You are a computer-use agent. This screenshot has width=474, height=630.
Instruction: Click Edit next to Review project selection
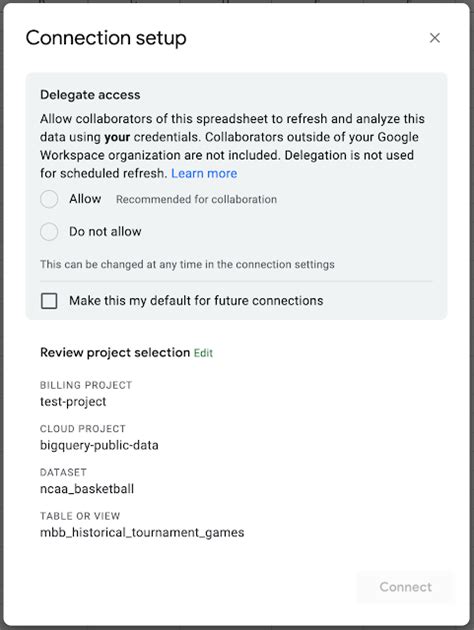203,353
